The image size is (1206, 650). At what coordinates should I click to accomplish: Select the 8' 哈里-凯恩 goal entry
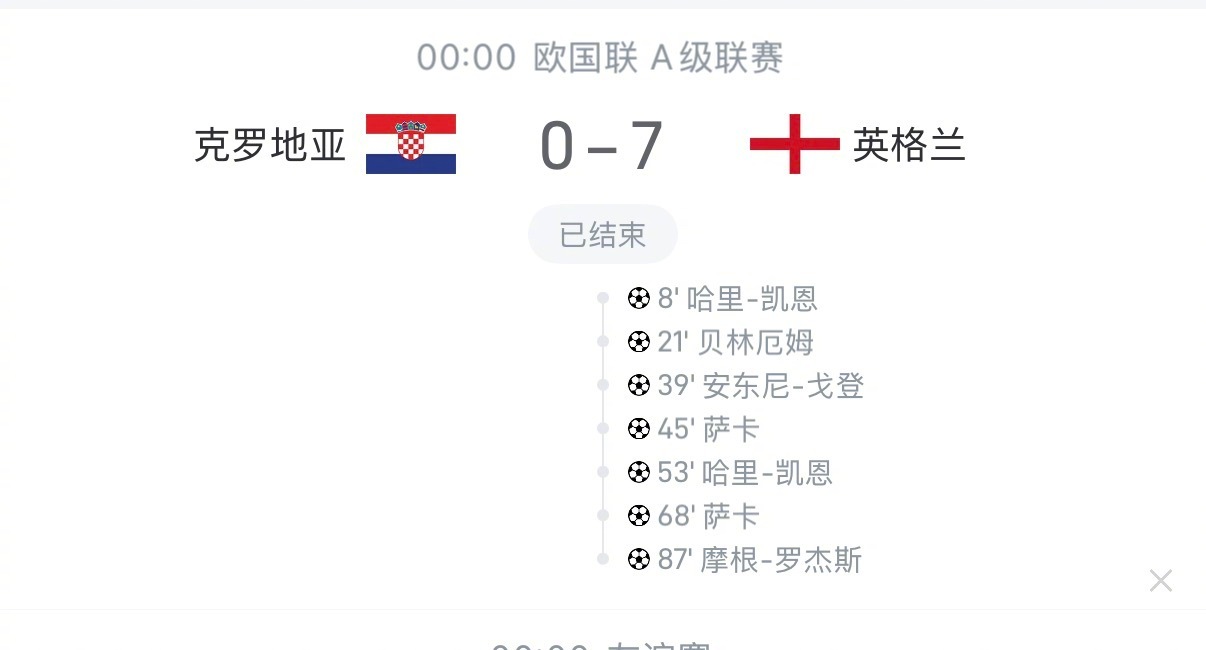722,298
